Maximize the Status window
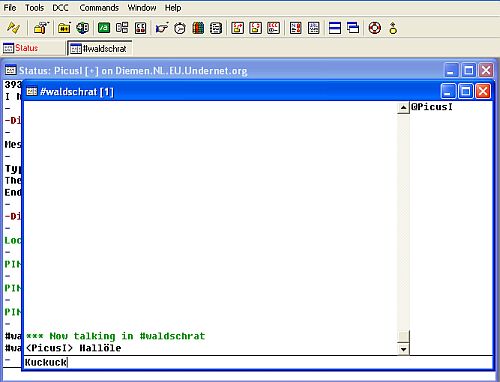 (x=469, y=70)
